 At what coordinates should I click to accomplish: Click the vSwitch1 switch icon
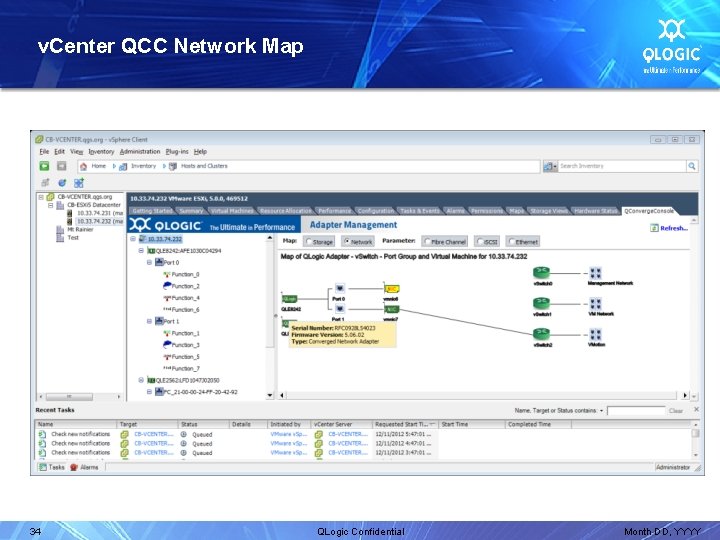(541, 304)
